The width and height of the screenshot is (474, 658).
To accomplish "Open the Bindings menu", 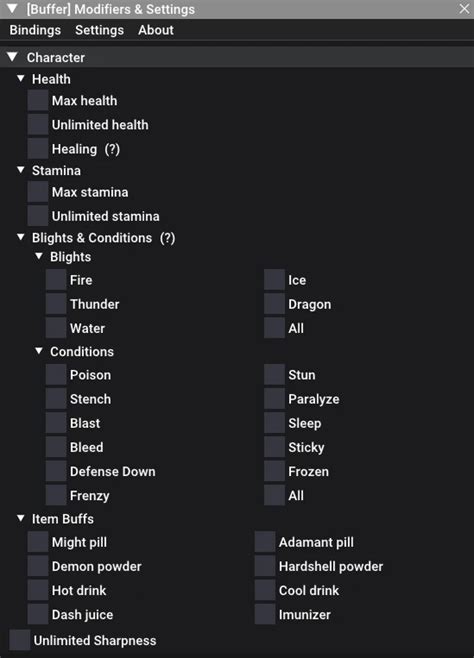I will click(35, 30).
